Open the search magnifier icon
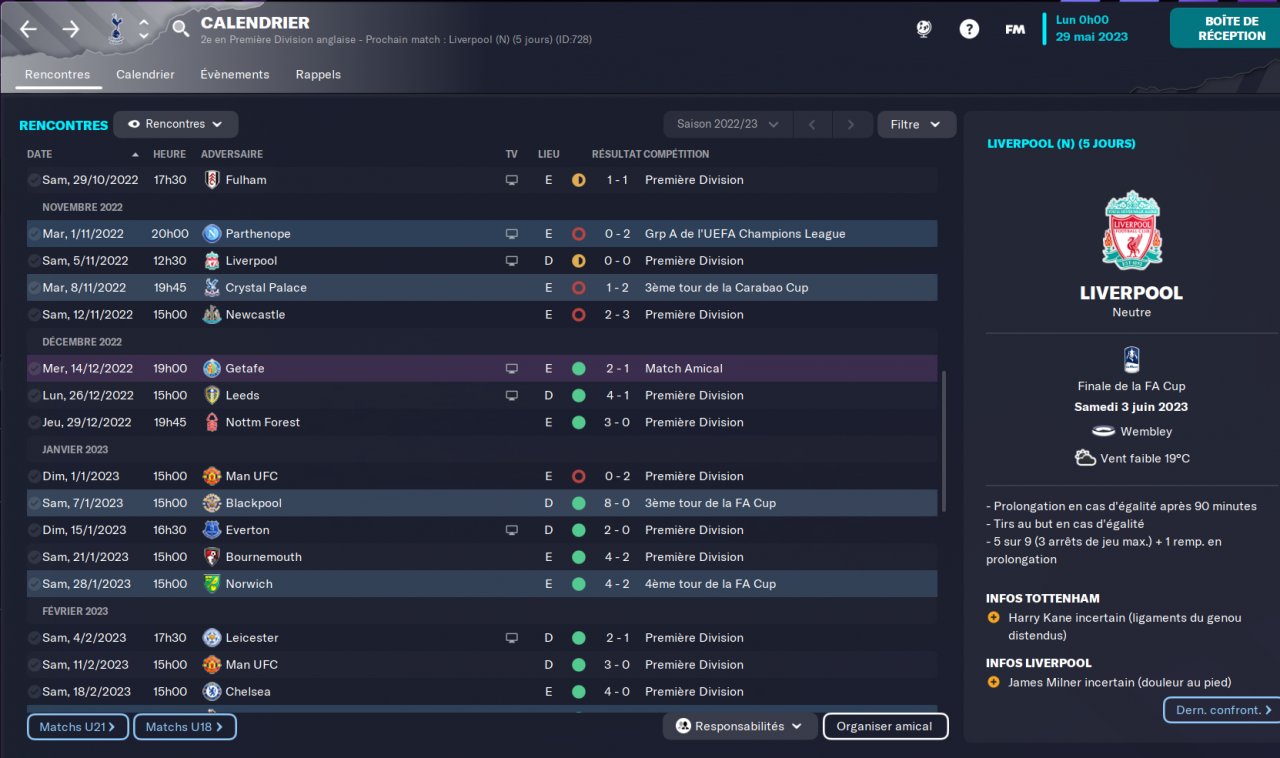Viewport: 1280px width, 758px height. [x=180, y=29]
